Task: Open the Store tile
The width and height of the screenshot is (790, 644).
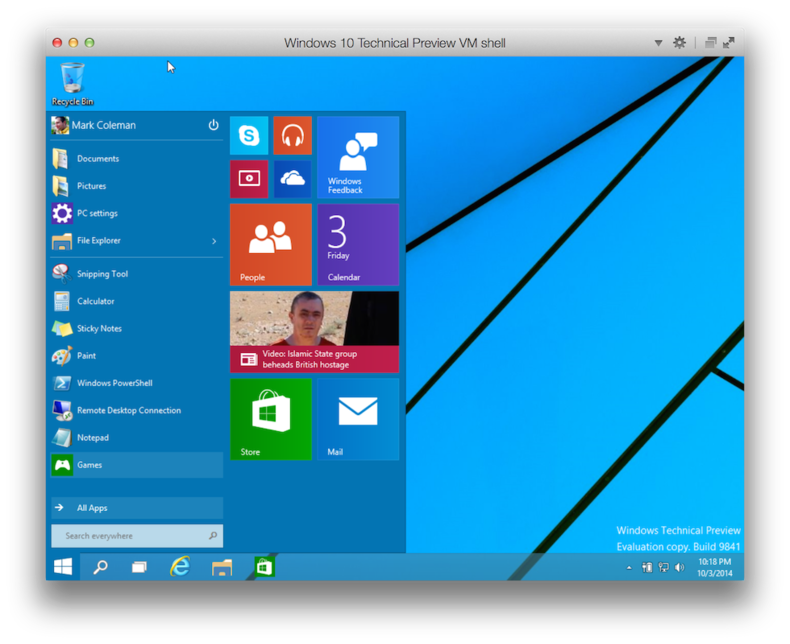Action: click(271, 419)
